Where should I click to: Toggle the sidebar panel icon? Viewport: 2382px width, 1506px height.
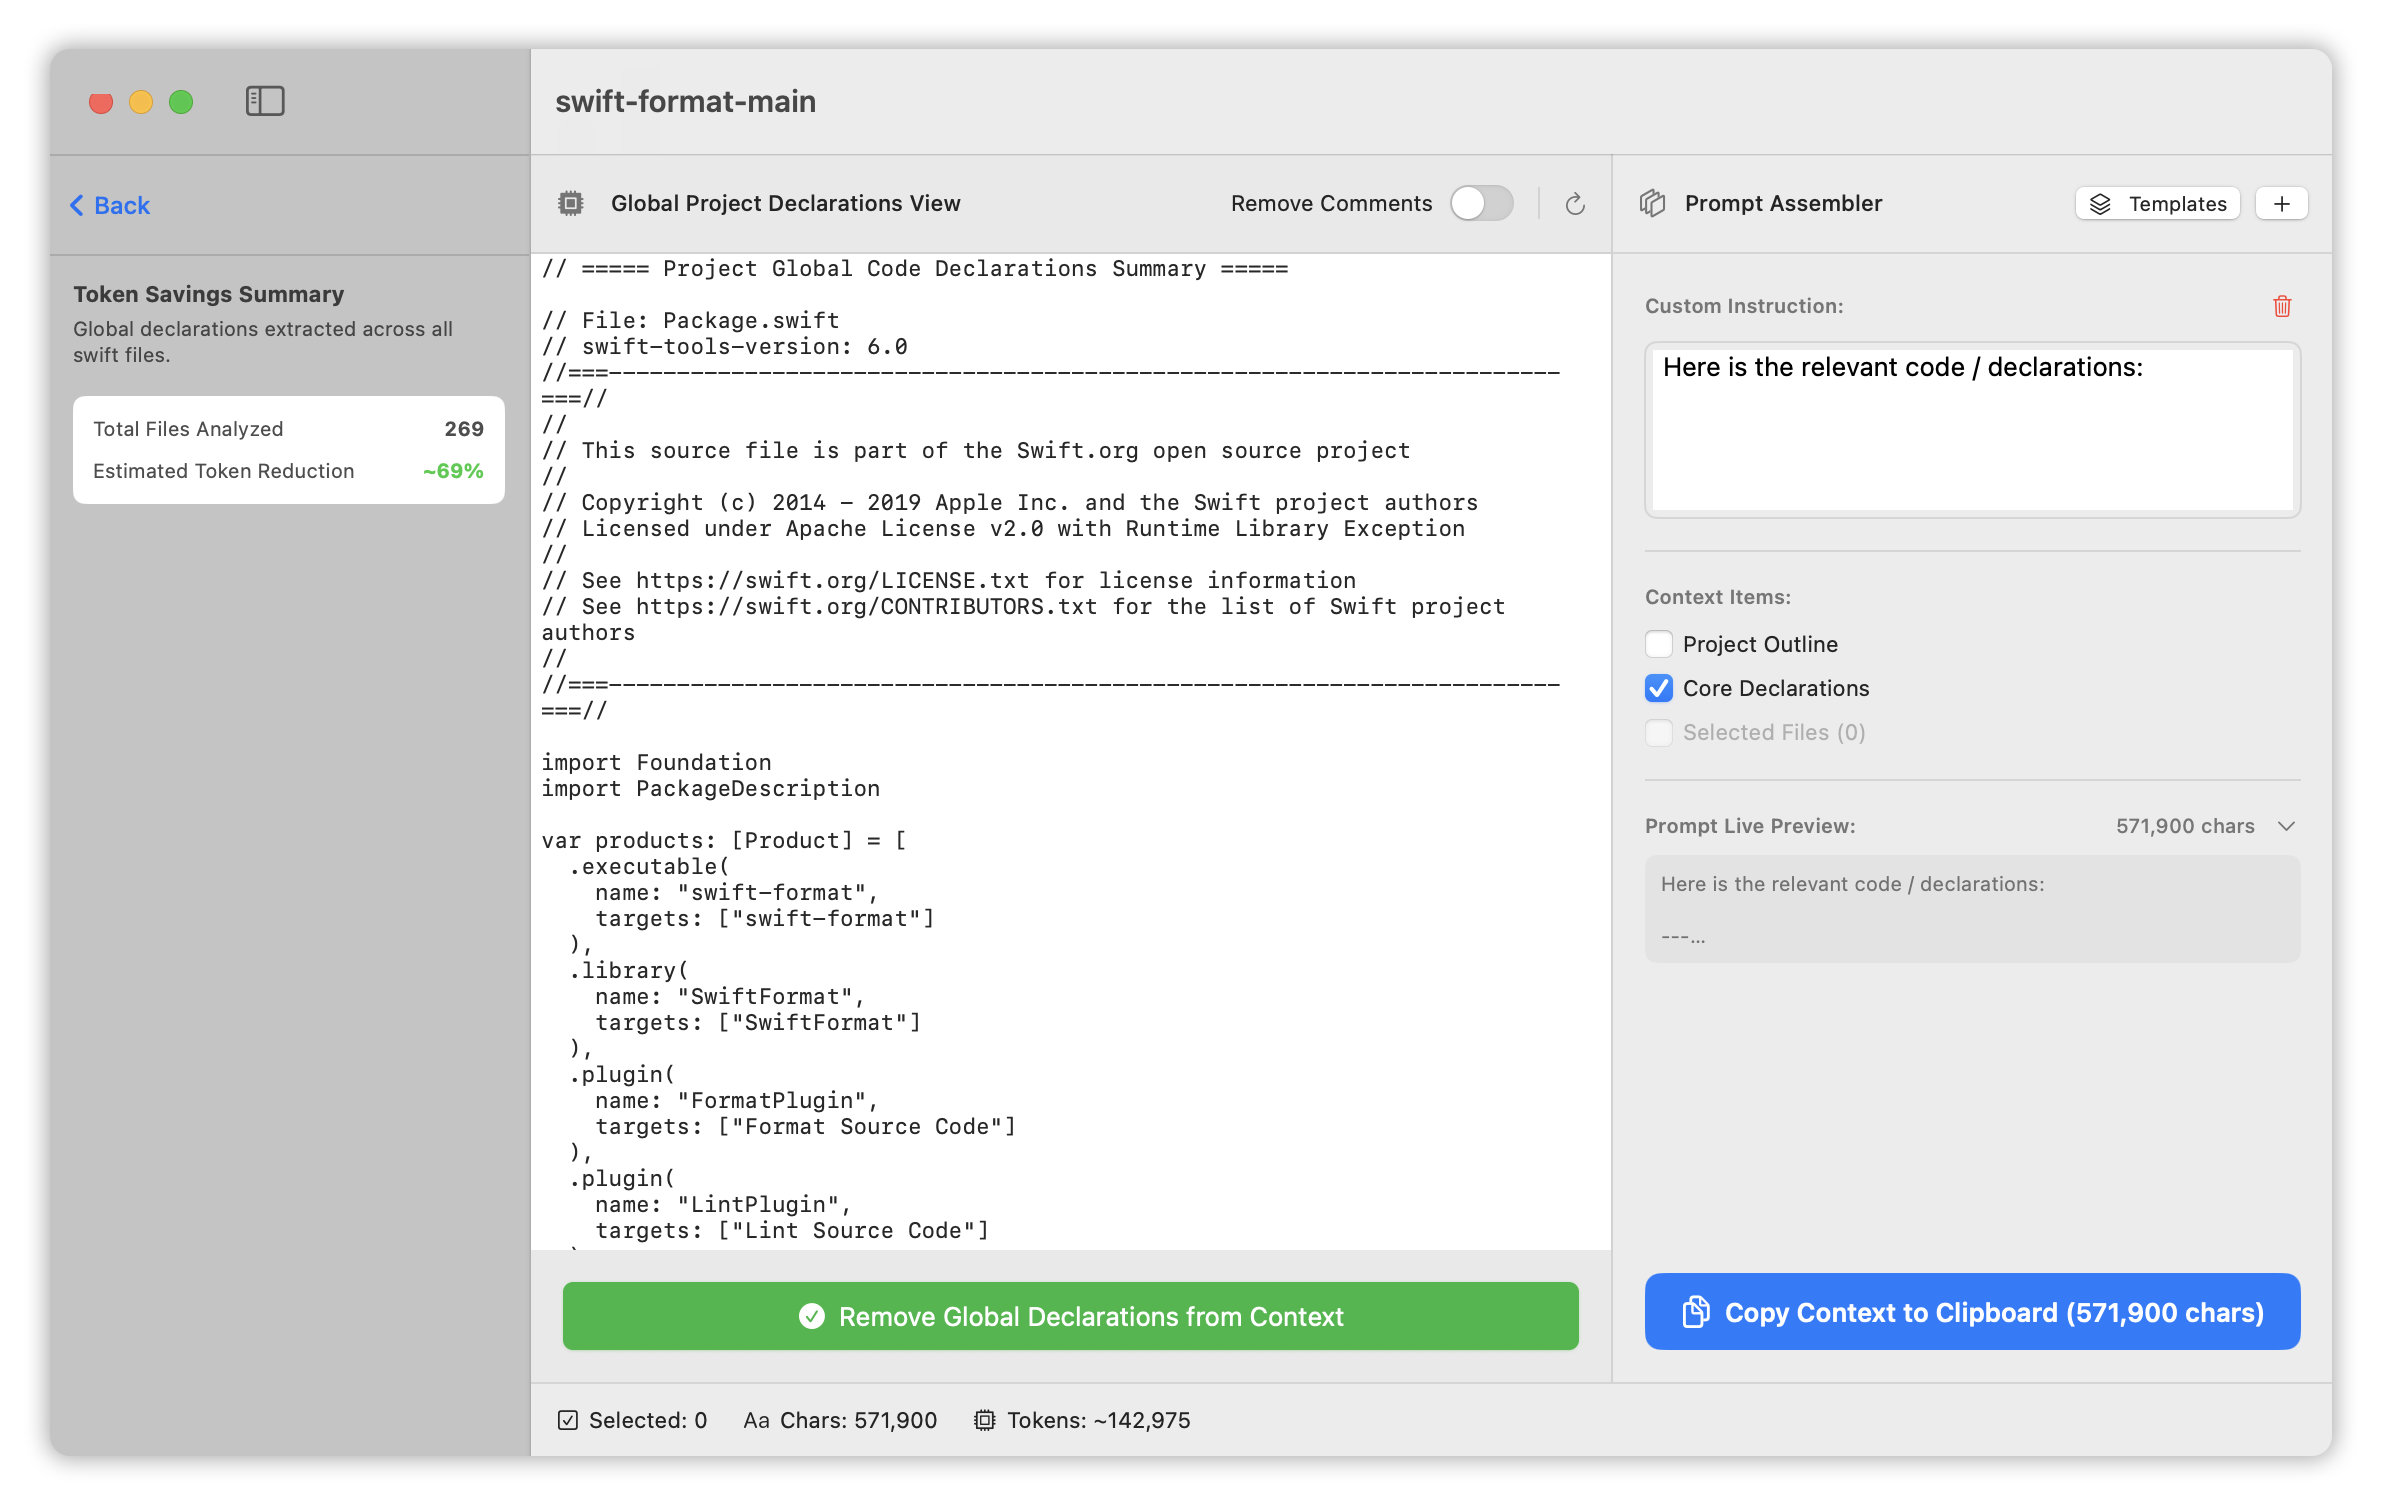click(x=265, y=101)
